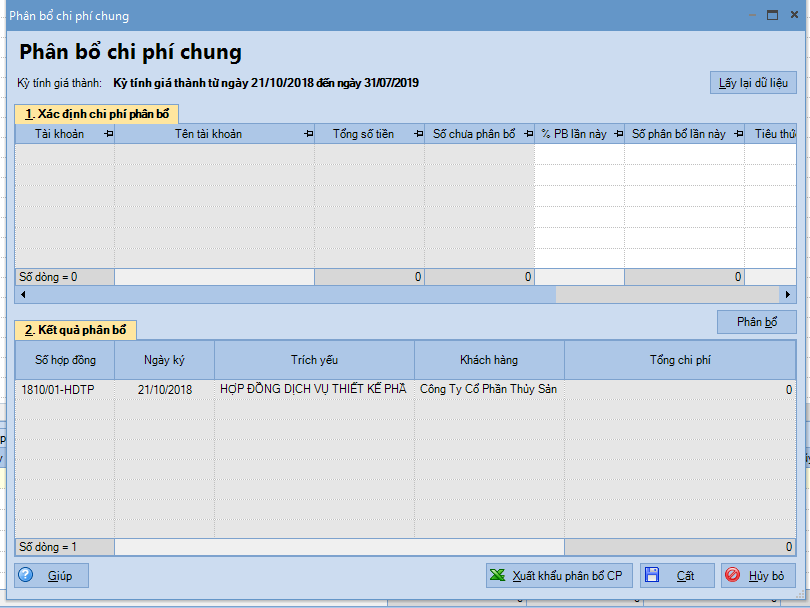Sort by the Khách hàng column header

coord(489,360)
